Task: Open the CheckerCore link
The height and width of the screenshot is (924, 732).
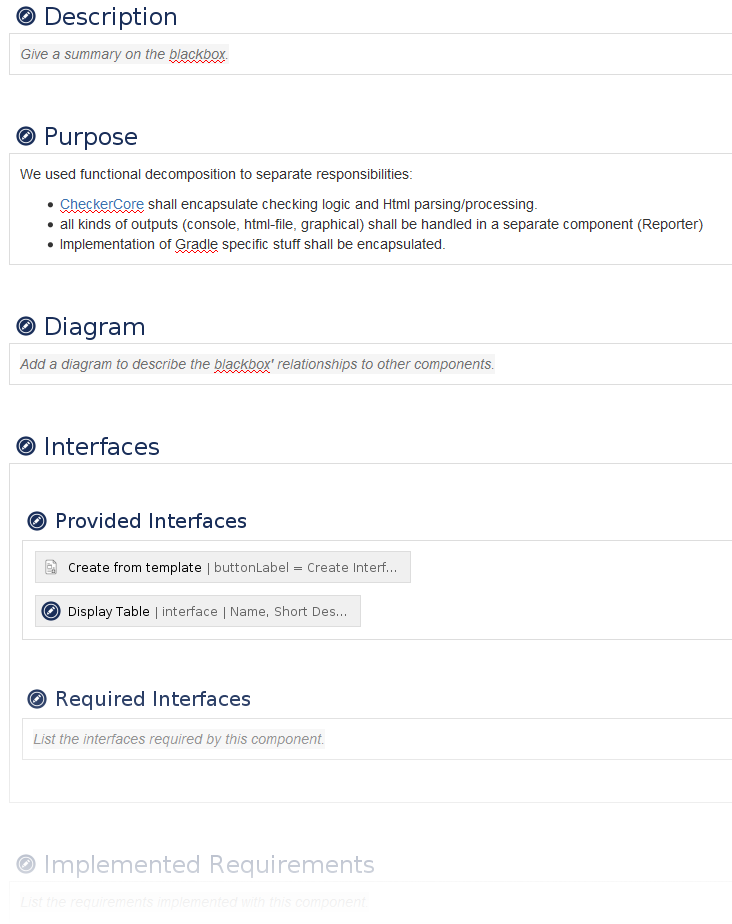Action: 102,204
